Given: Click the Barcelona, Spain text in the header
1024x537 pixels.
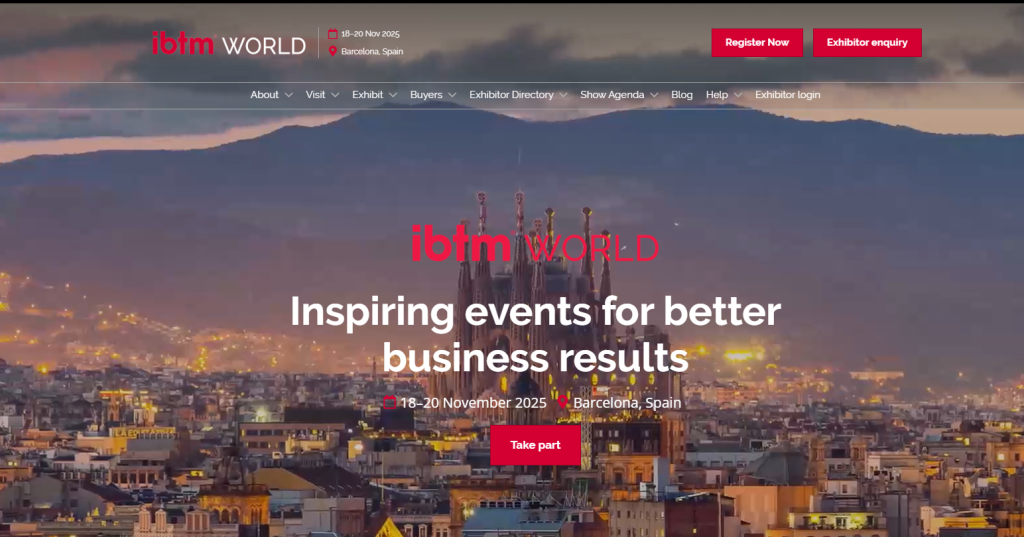Looking at the screenshot, I should (372, 52).
